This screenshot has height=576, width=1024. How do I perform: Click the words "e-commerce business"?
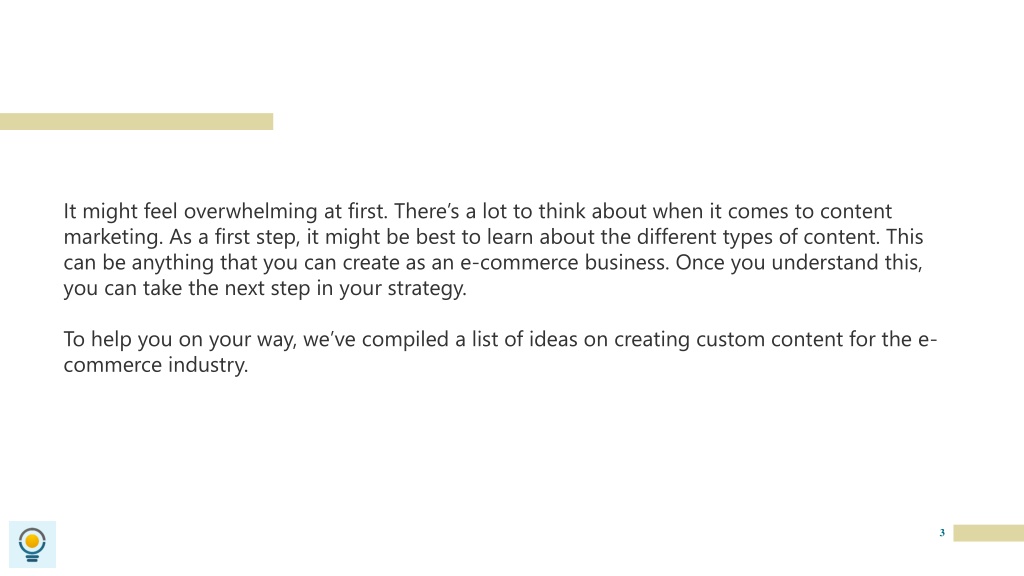coord(564,263)
